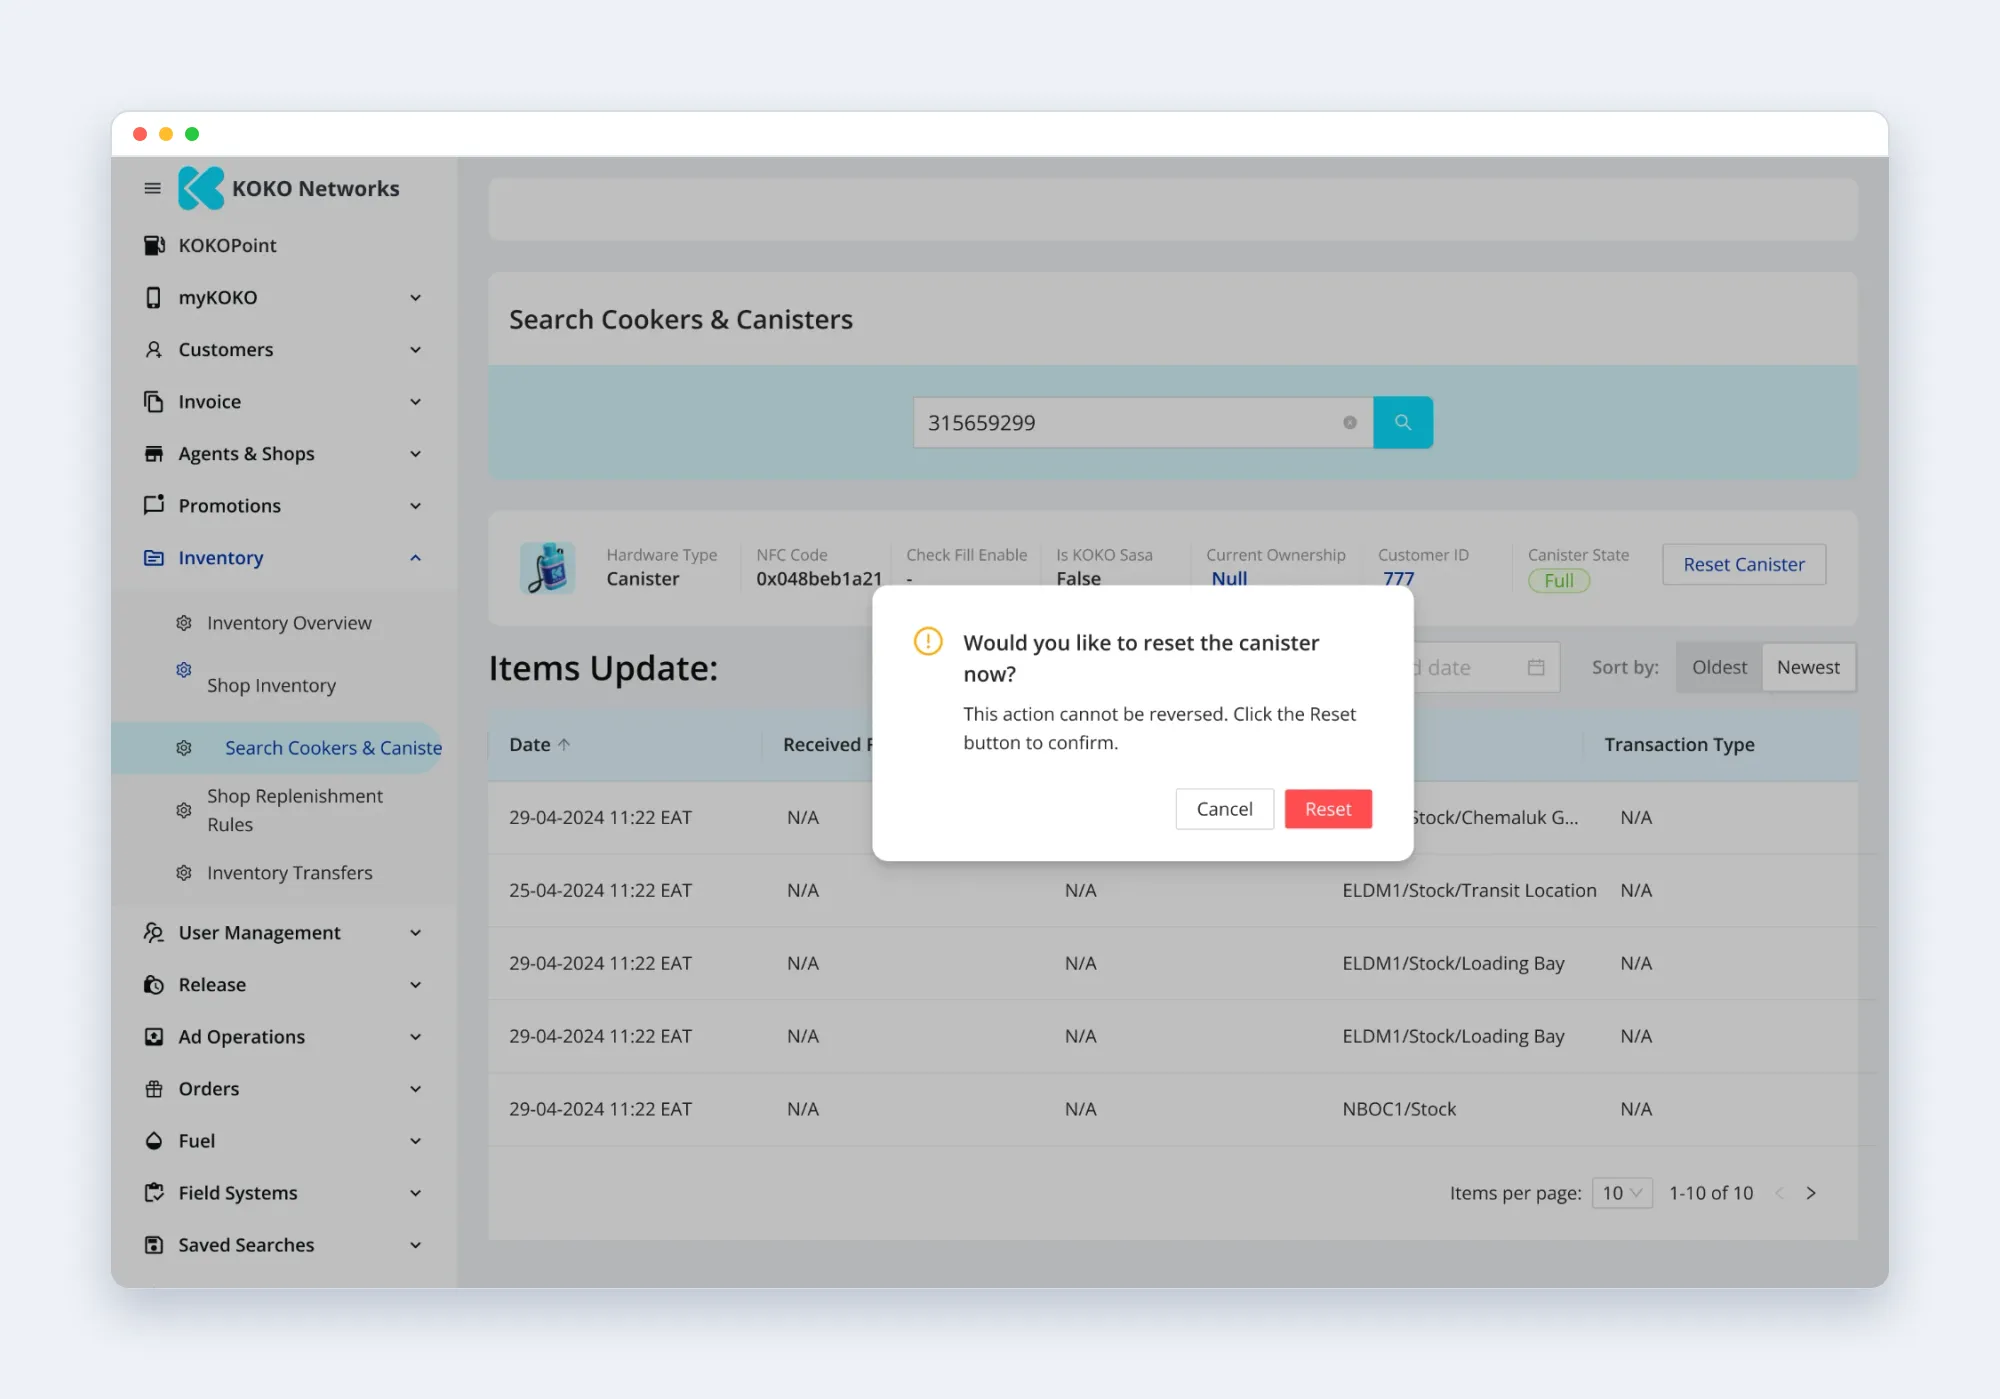Image resolution: width=2000 pixels, height=1399 pixels.
Task: Click the Invoice document icon
Action: pyautogui.click(x=153, y=401)
